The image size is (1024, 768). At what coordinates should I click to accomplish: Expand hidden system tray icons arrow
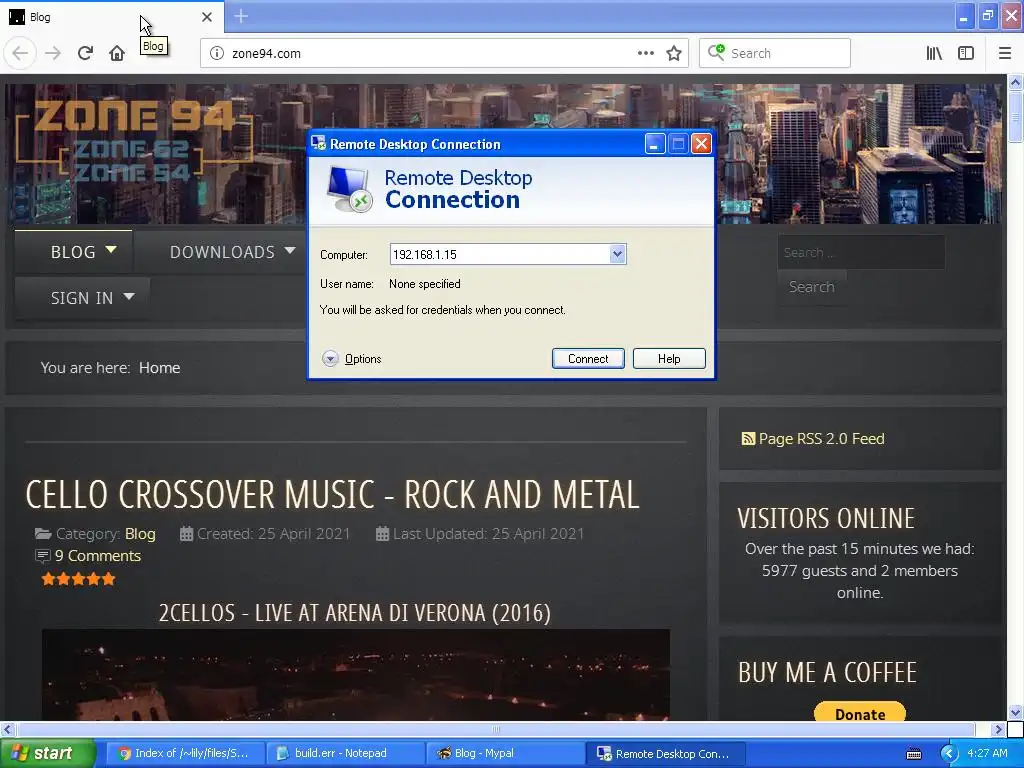(949, 754)
